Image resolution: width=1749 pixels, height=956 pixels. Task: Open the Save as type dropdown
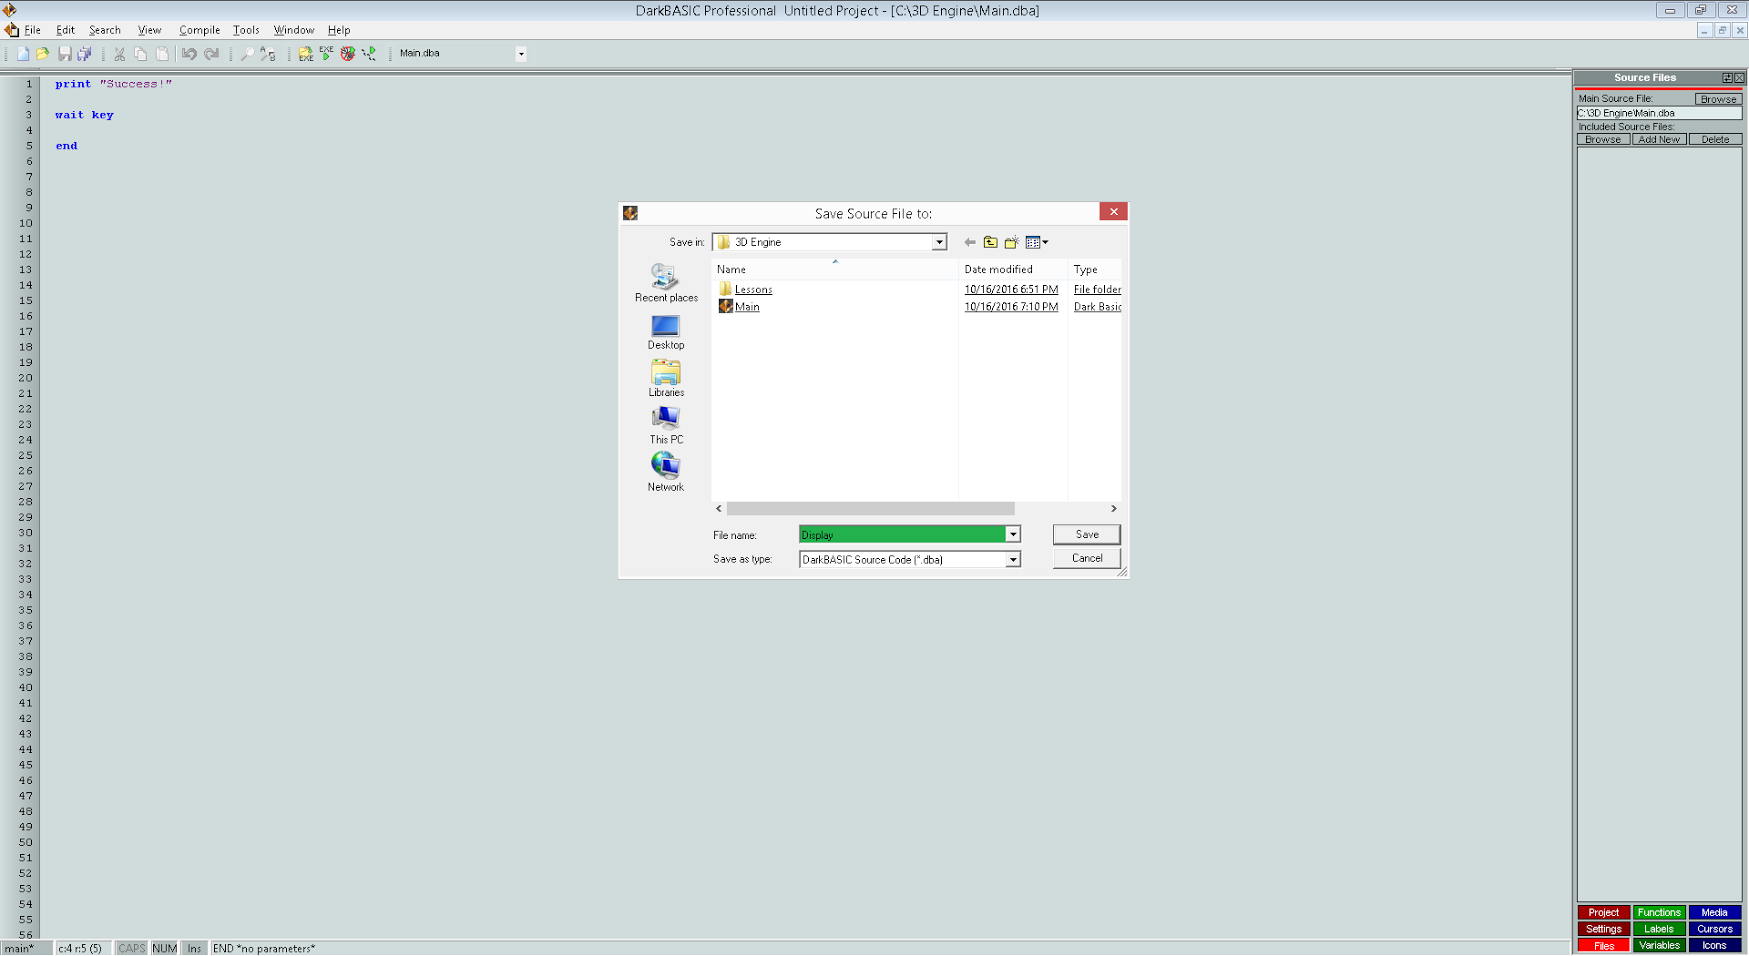[x=1012, y=560]
